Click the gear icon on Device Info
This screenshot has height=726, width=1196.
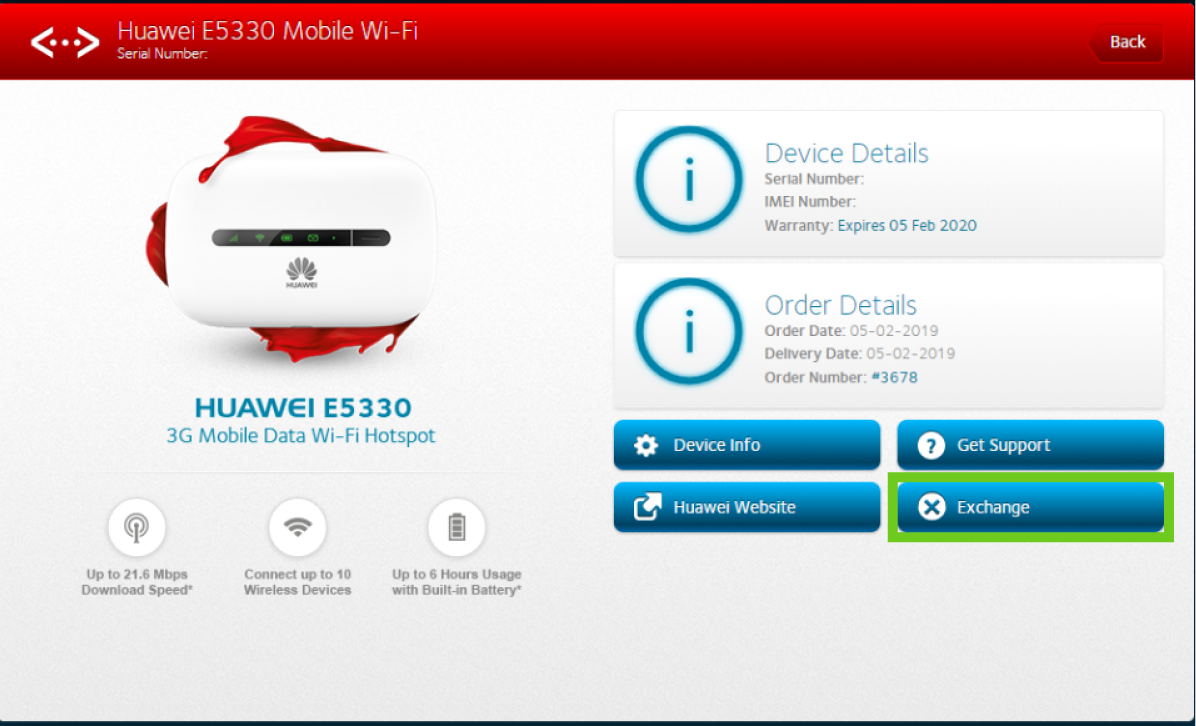coord(647,446)
